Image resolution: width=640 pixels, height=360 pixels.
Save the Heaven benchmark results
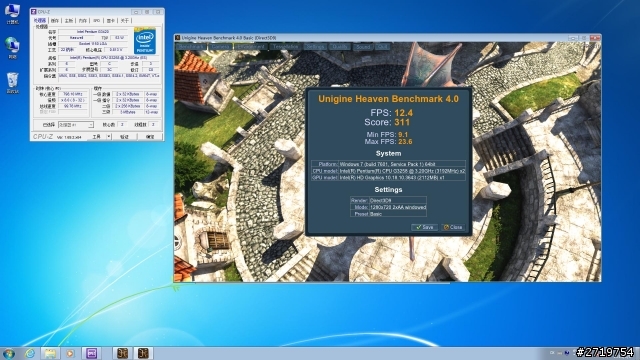pyautogui.click(x=424, y=227)
